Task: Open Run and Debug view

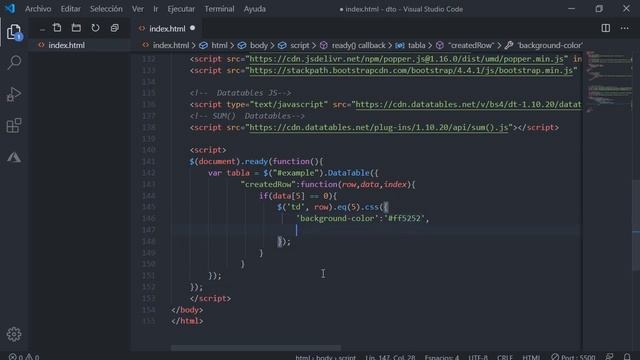Action: (14, 94)
